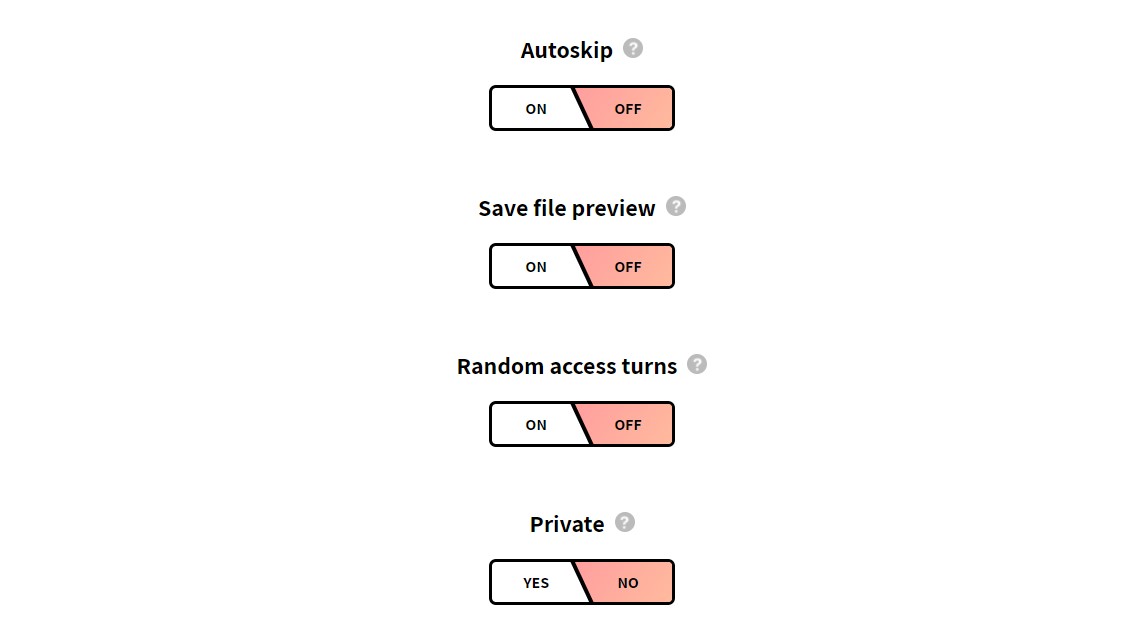The height and width of the screenshot is (638, 1144).
Task: Show help for Random access turns
Action: (x=697, y=364)
